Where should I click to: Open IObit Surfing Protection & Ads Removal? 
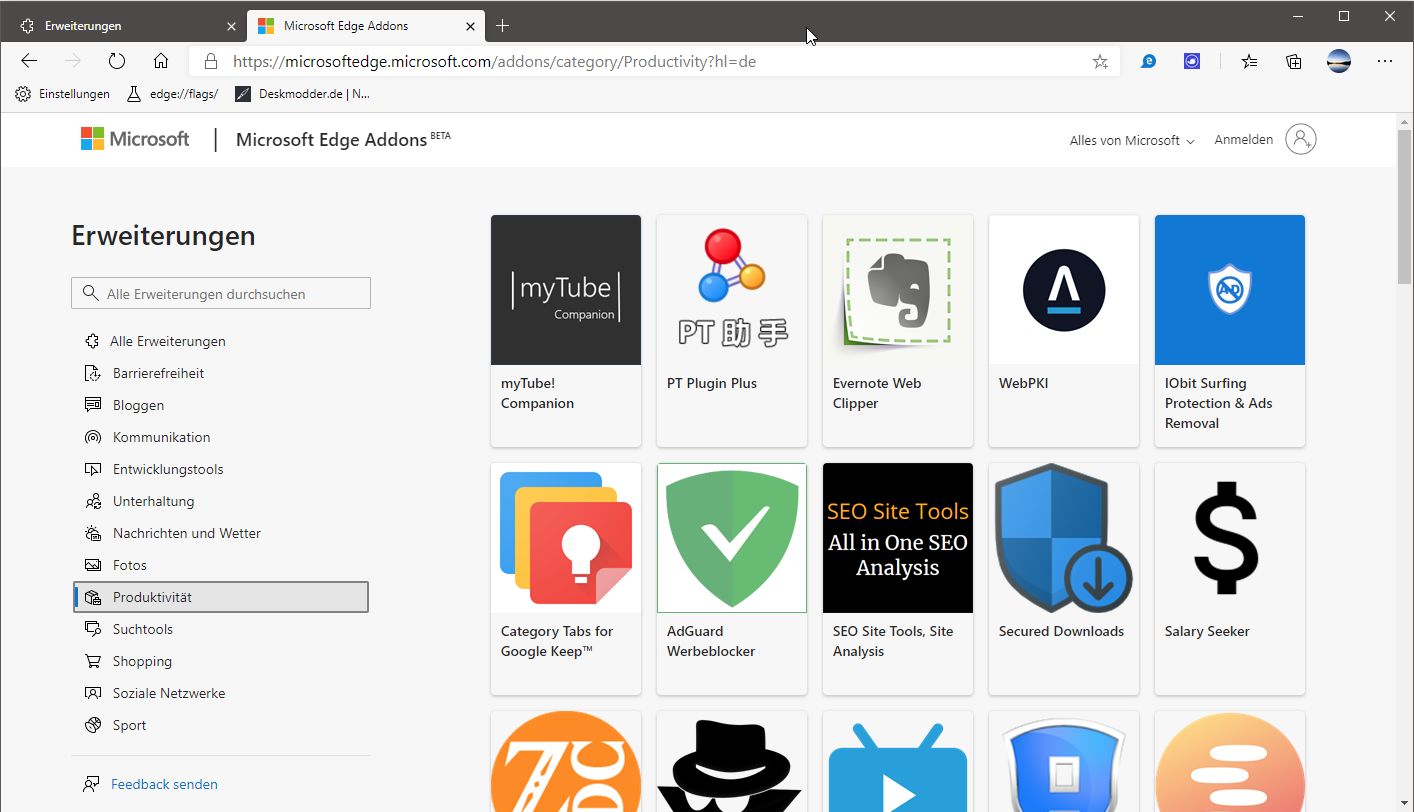click(1230, 331)
